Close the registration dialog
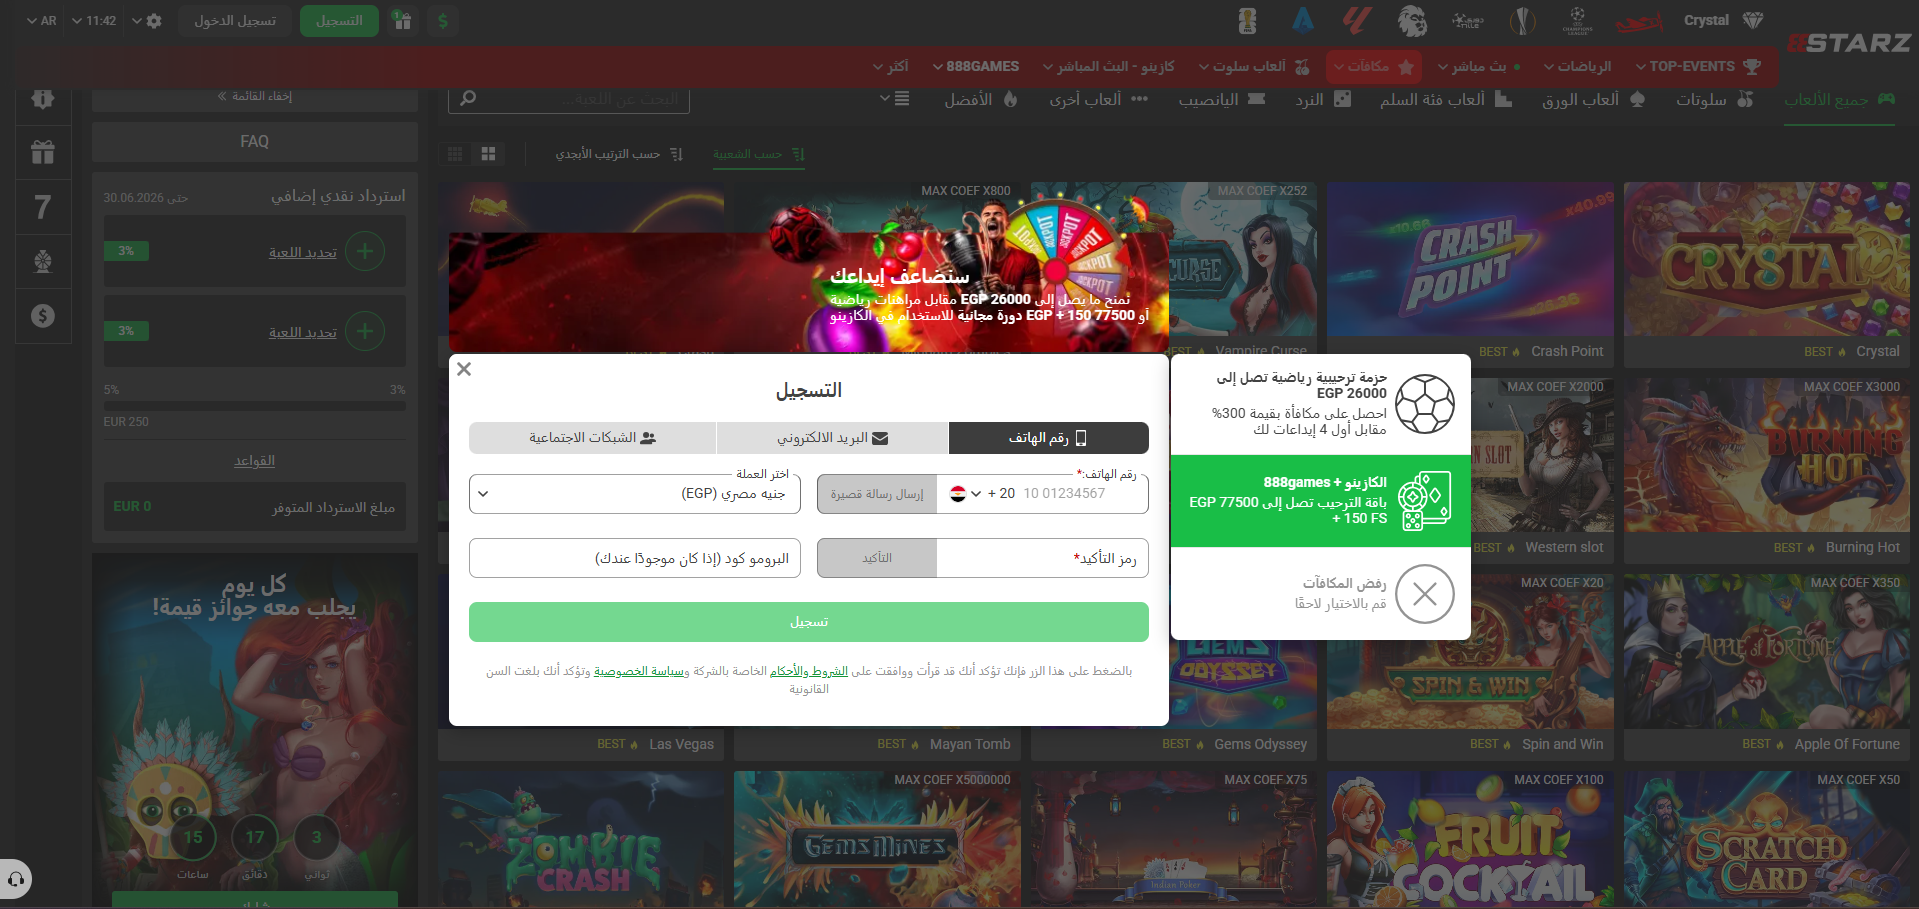The image size is (1919, 909). pyautogui.click(x=464, y=369)
